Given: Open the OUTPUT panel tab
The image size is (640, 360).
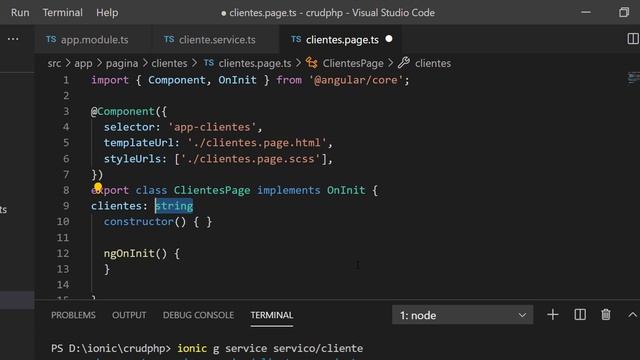Looking at the screenshot, I should click(x=129, y=315).
